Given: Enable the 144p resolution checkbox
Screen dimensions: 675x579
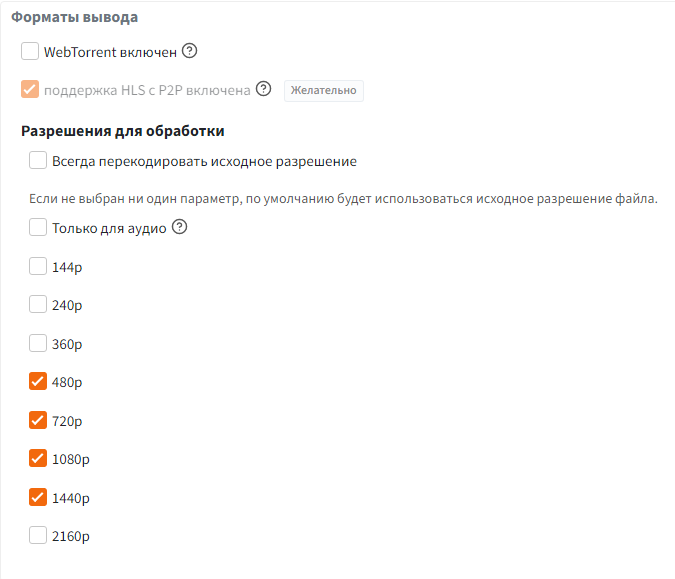Looking at the screenshot, I should pos(38,266).
